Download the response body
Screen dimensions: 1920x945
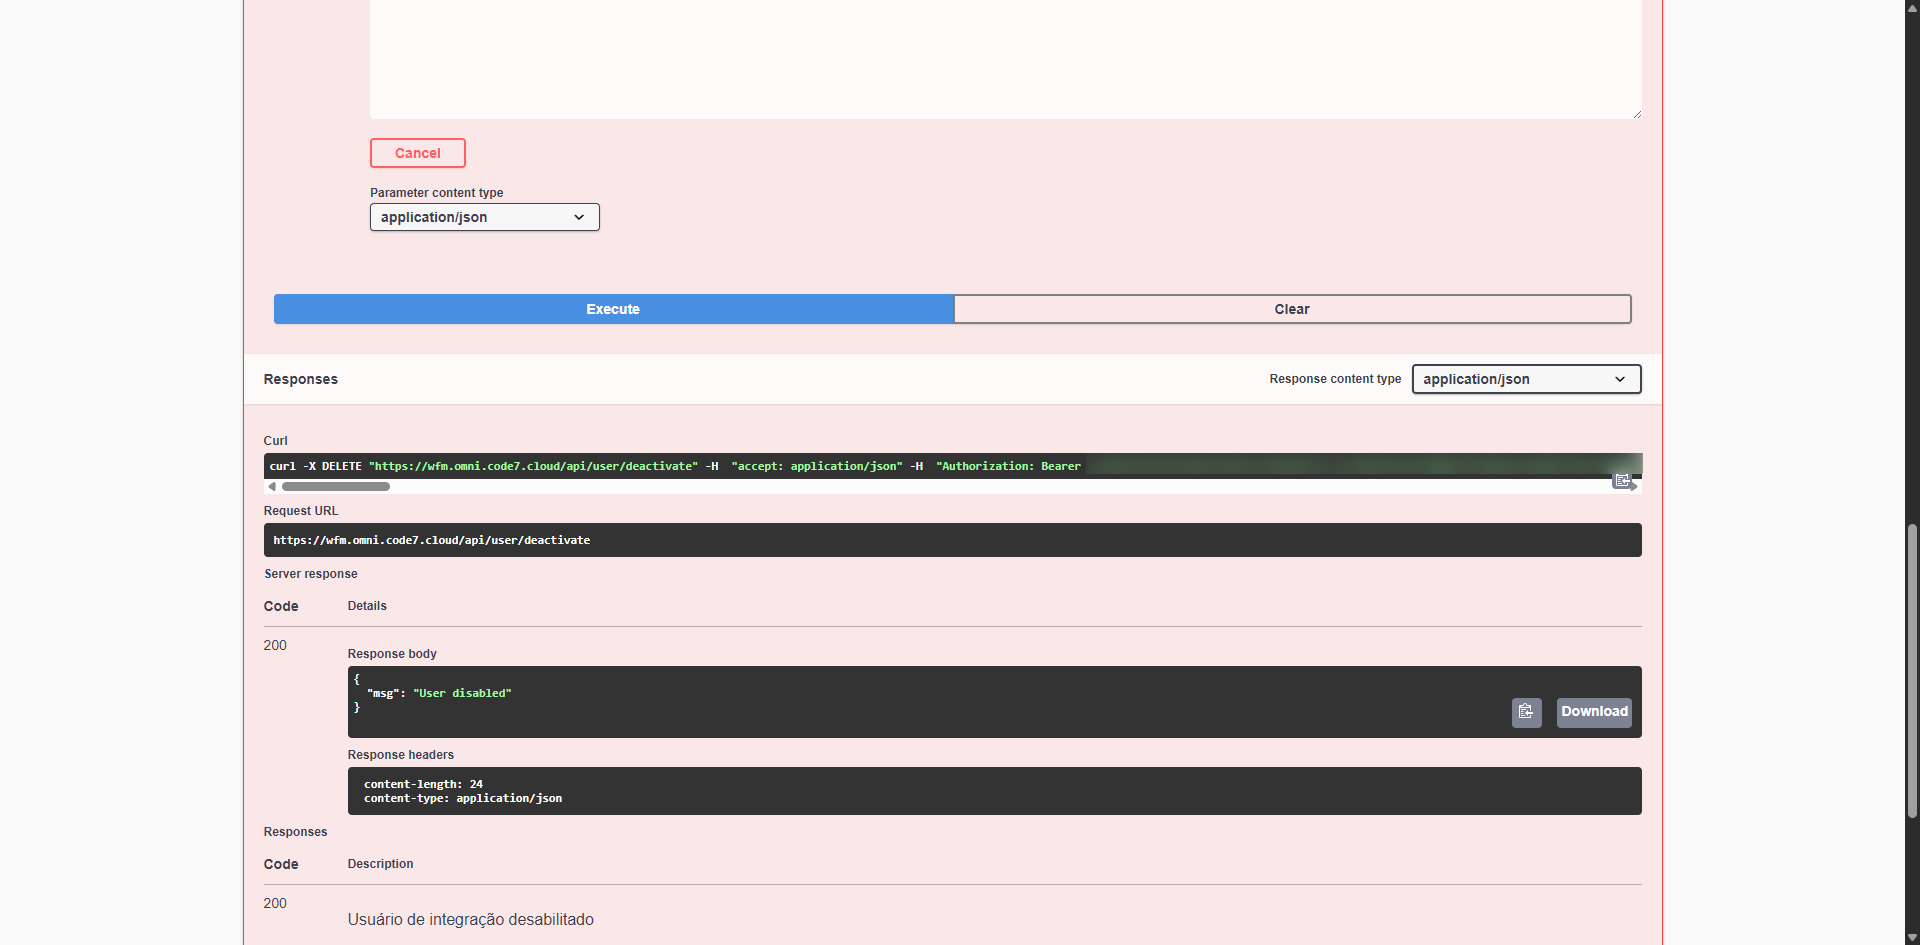coord(1593,712)
